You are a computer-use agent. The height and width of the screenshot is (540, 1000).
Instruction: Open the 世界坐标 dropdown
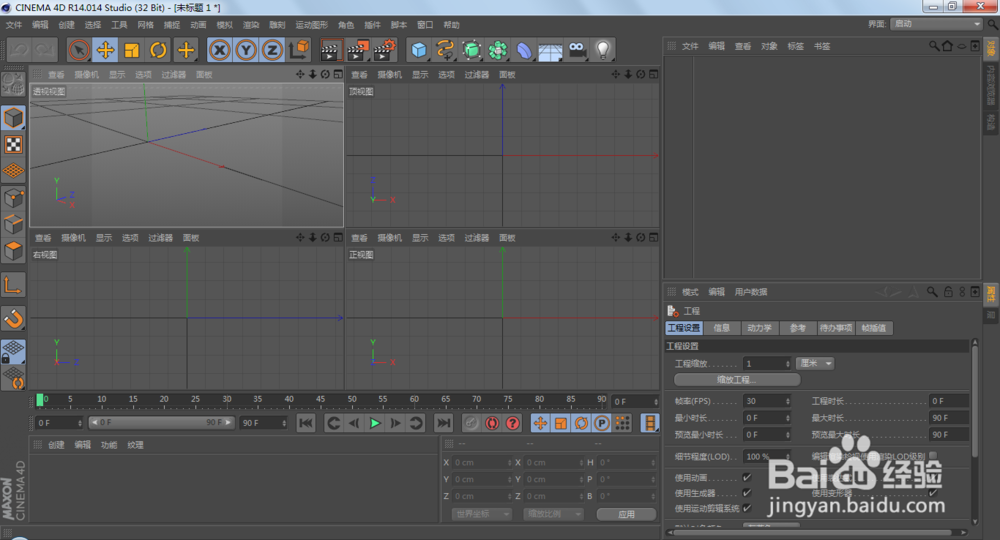[x=482, y=514]
